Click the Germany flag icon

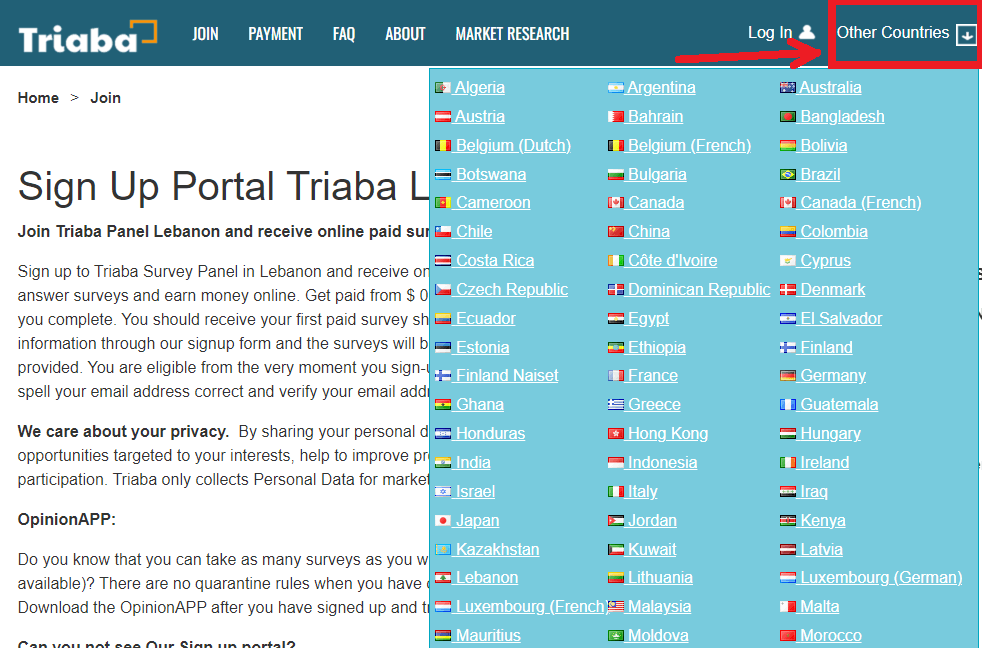click(x=788, y=376)
